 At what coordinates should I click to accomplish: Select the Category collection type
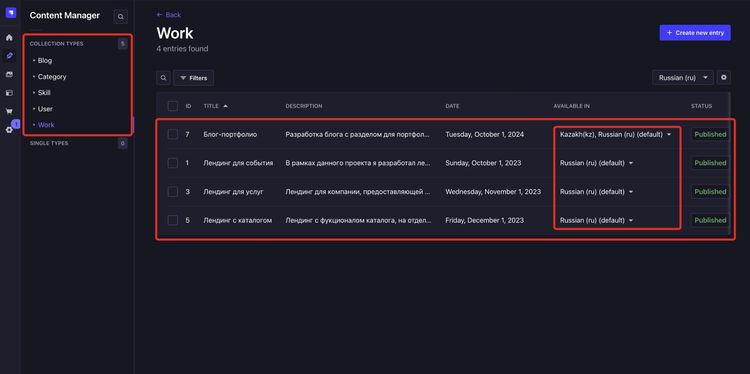coord(52,77)
